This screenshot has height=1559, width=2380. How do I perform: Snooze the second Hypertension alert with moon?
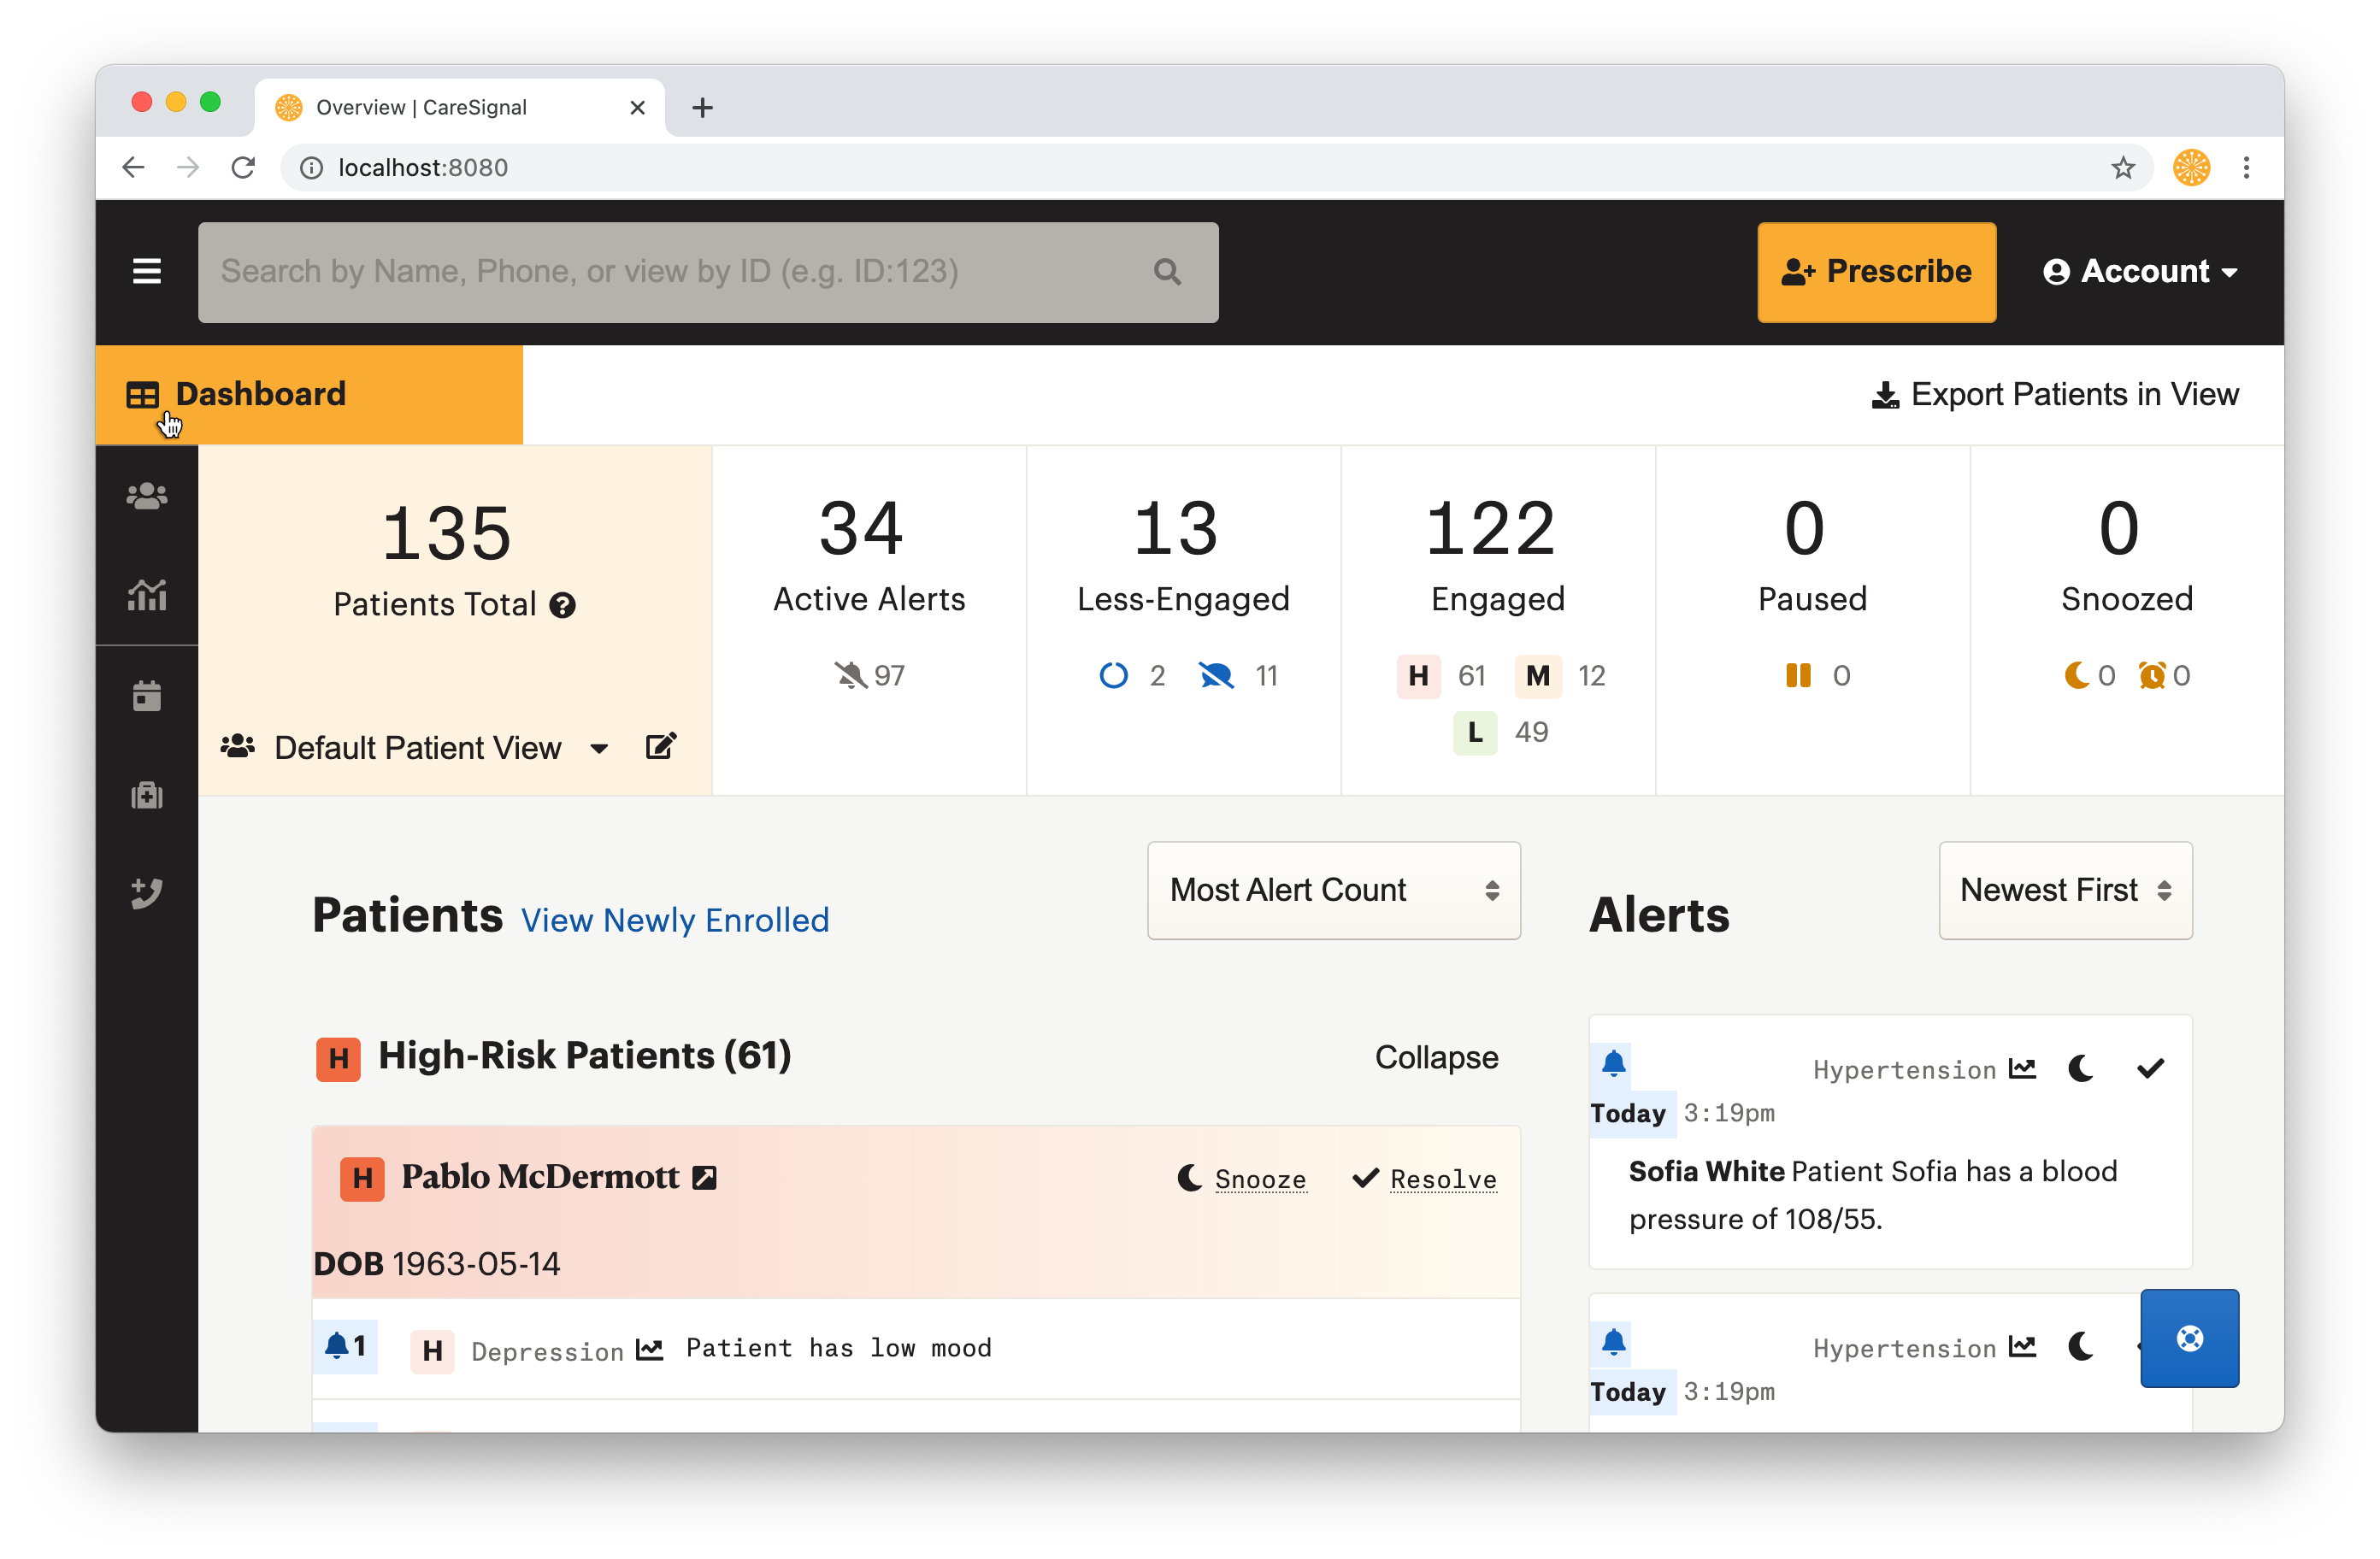click(x=2081, y=1347)
